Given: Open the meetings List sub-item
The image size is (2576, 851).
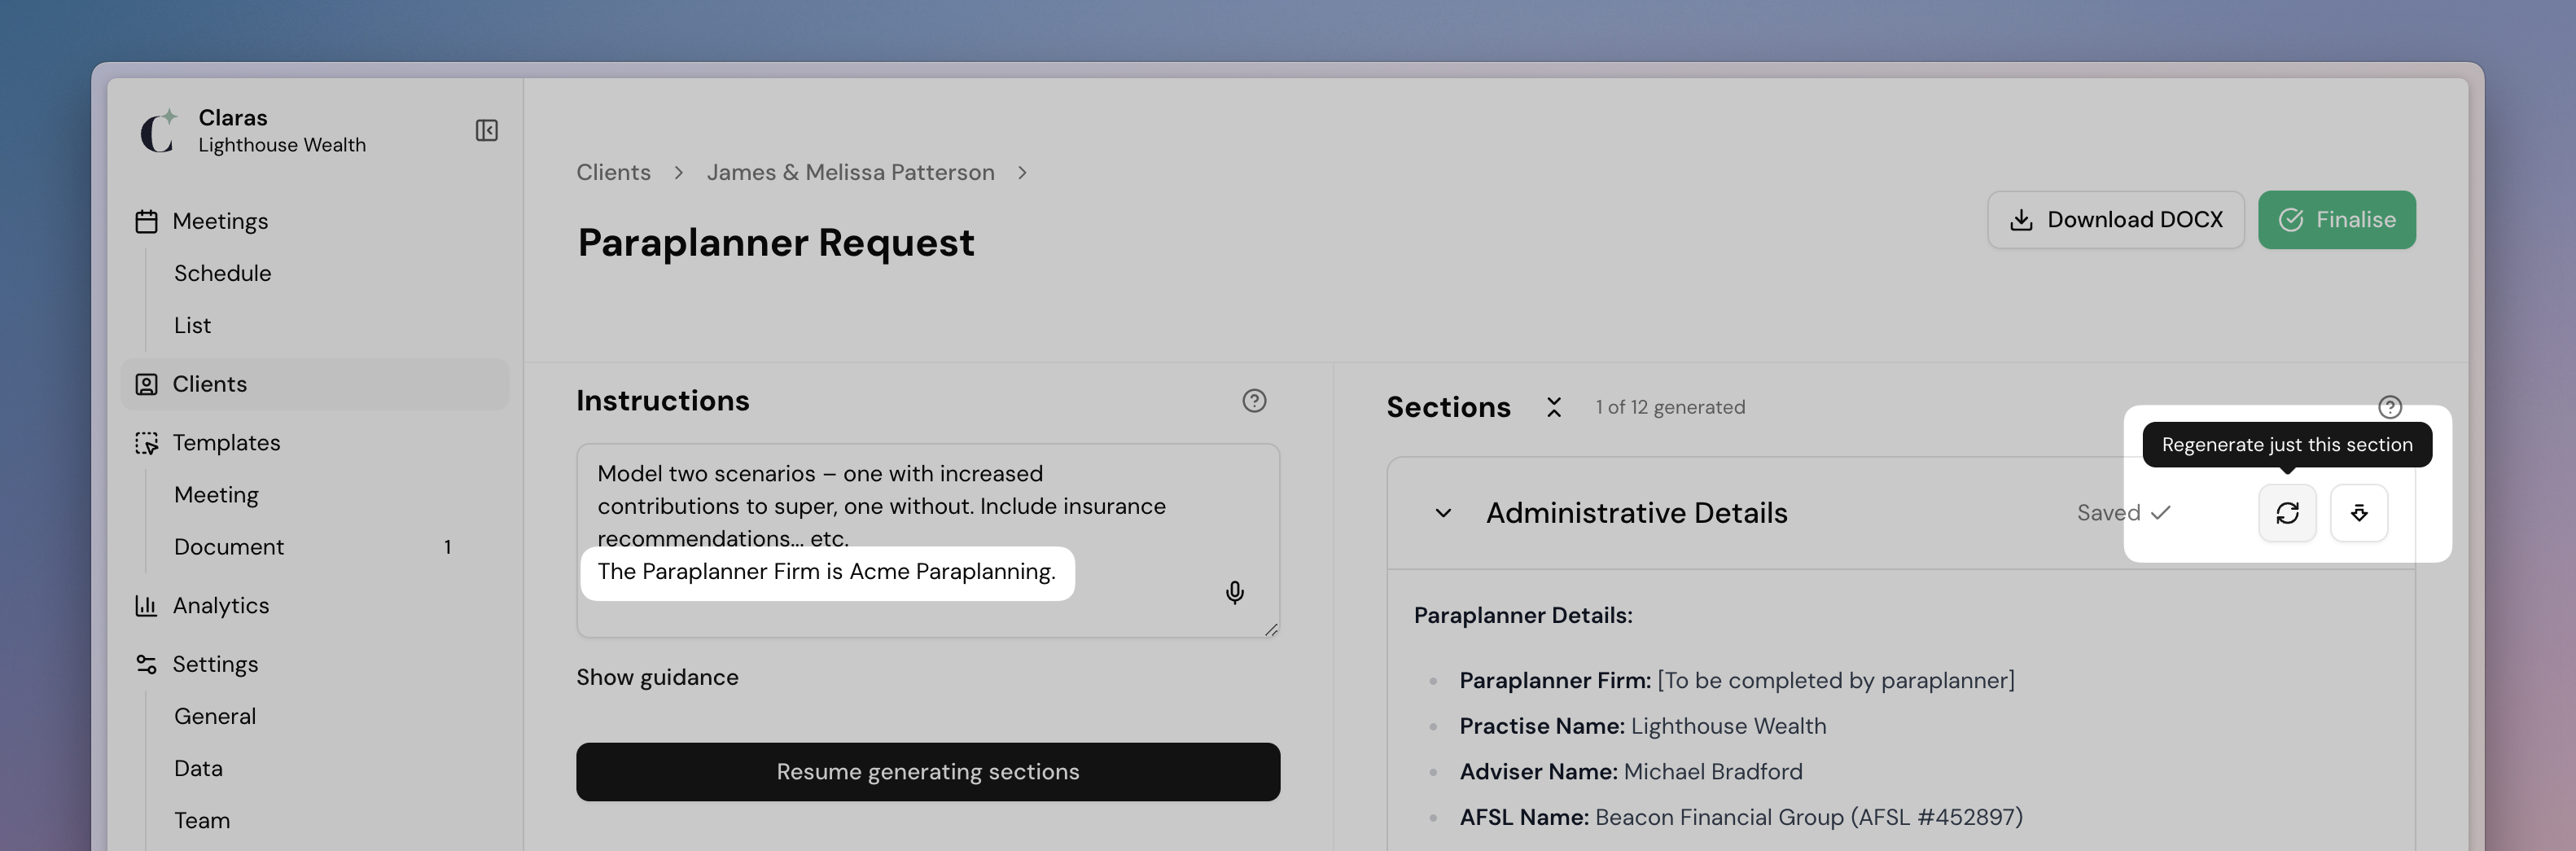Looking at the screenshot, I should (192, 325).
